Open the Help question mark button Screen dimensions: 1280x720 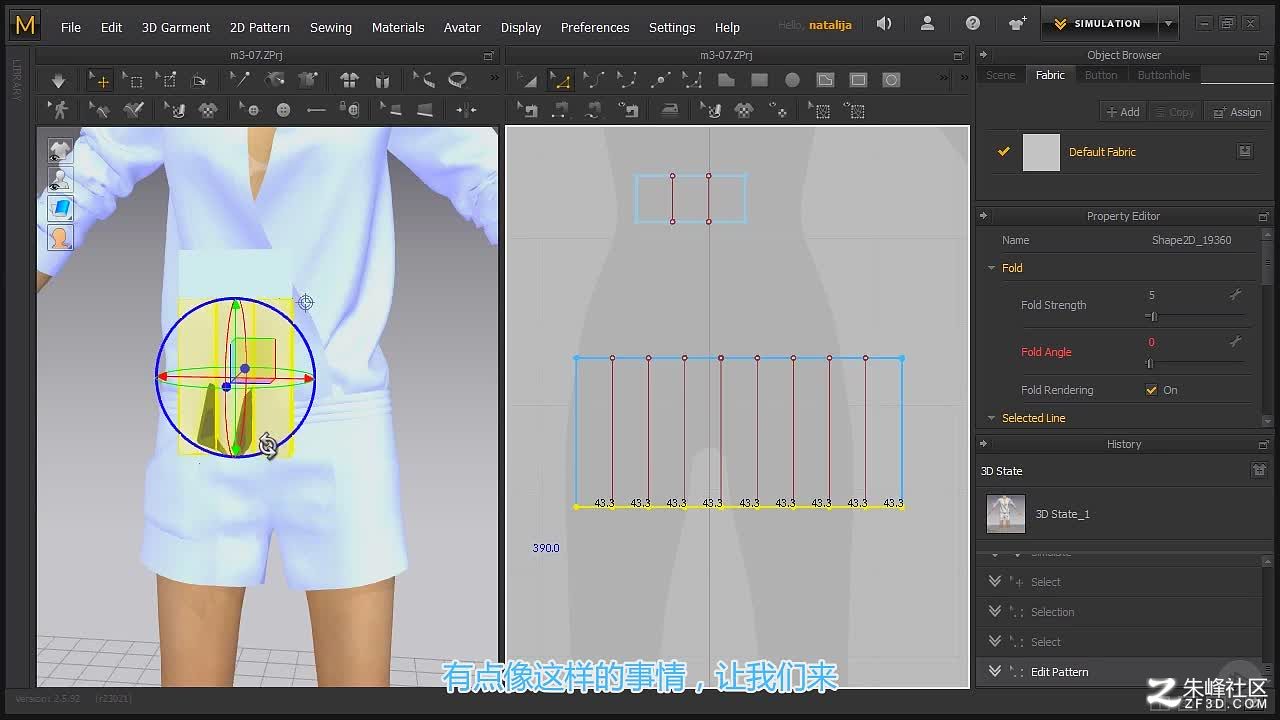point(972,24)
